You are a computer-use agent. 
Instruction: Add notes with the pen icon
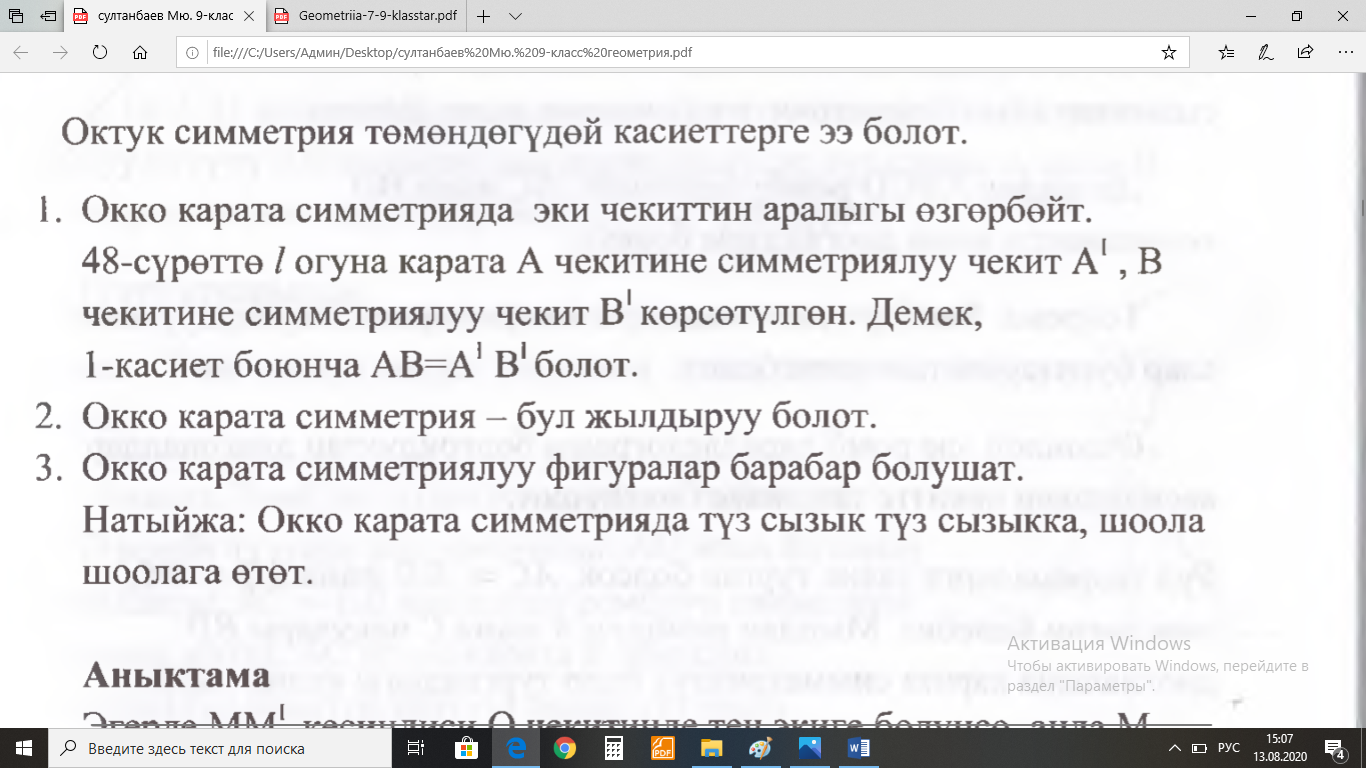[1265, 53]
